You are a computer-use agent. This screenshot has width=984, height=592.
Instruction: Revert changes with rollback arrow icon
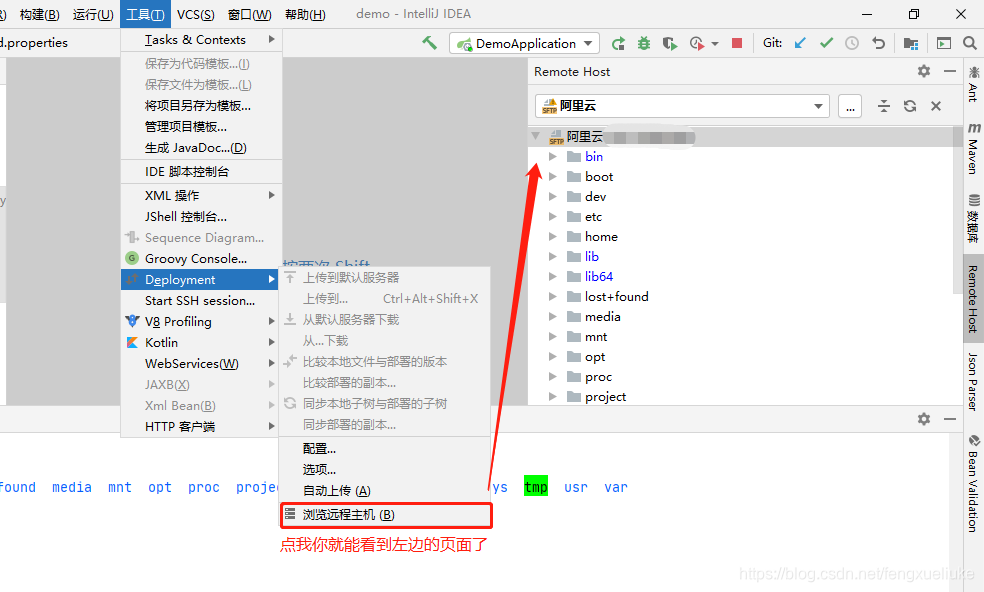(879, 43)
